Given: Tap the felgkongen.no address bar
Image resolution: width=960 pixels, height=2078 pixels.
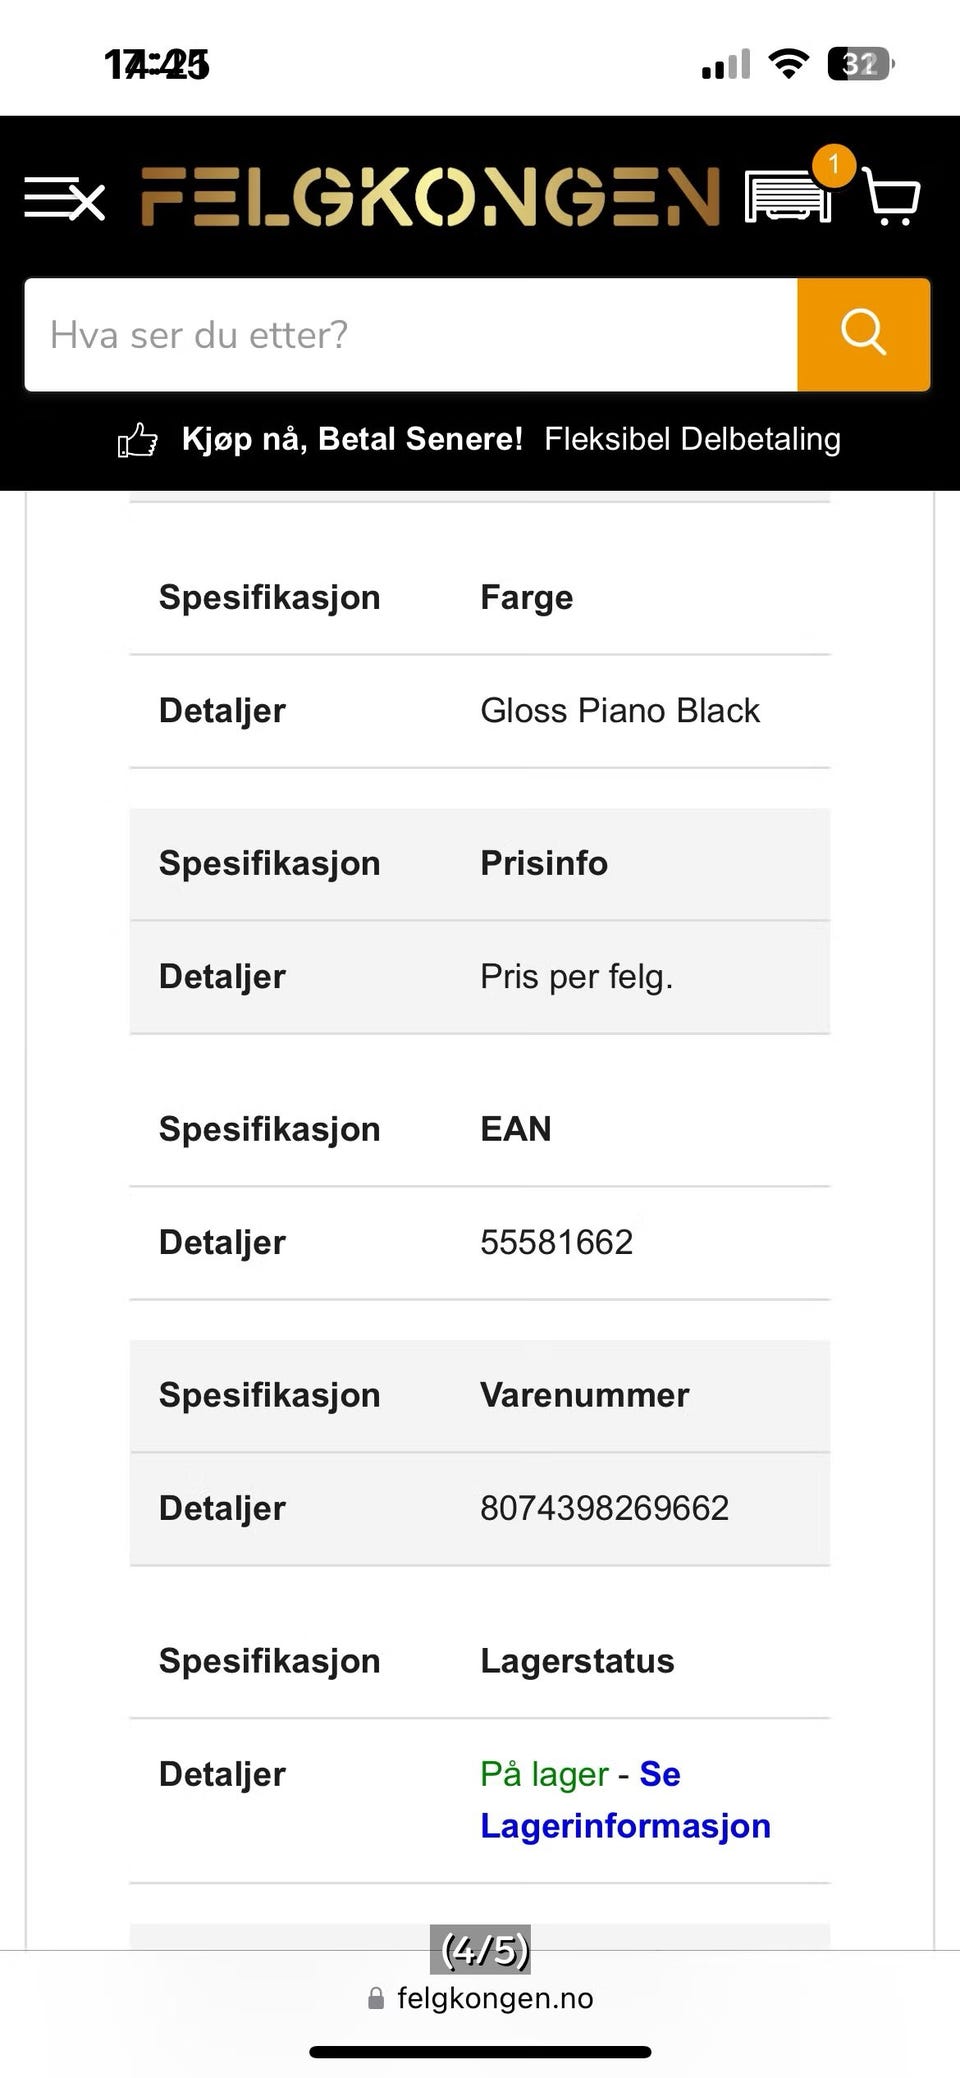Looking at the screenshot, I should point(480,1998).
